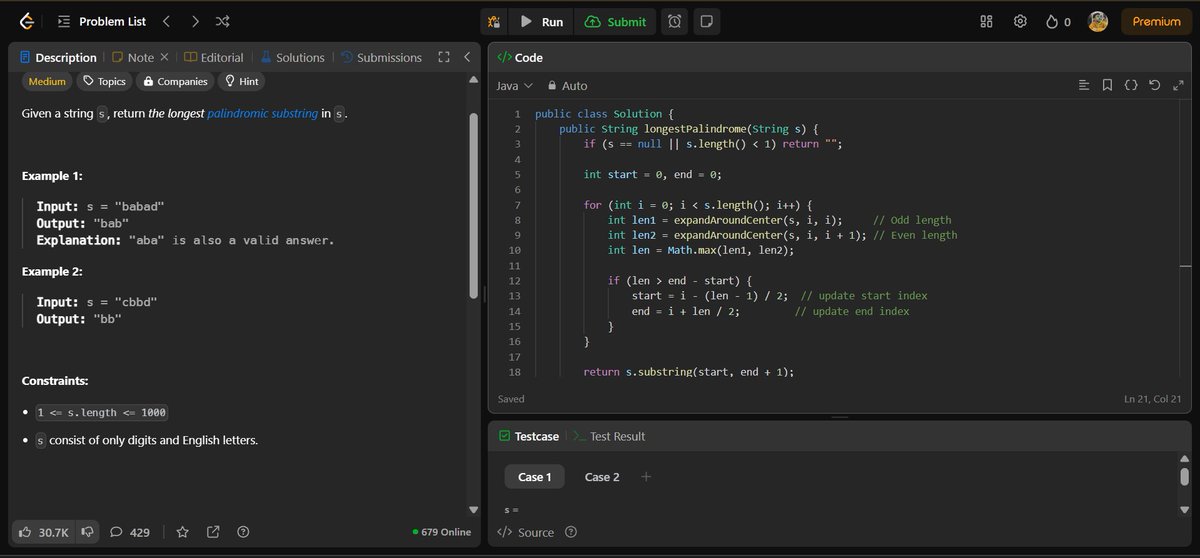Image resolution: width=1200 pixels, height=558 pixels.
Task: Click the Premium button
Action: (x=1156, y=21)
